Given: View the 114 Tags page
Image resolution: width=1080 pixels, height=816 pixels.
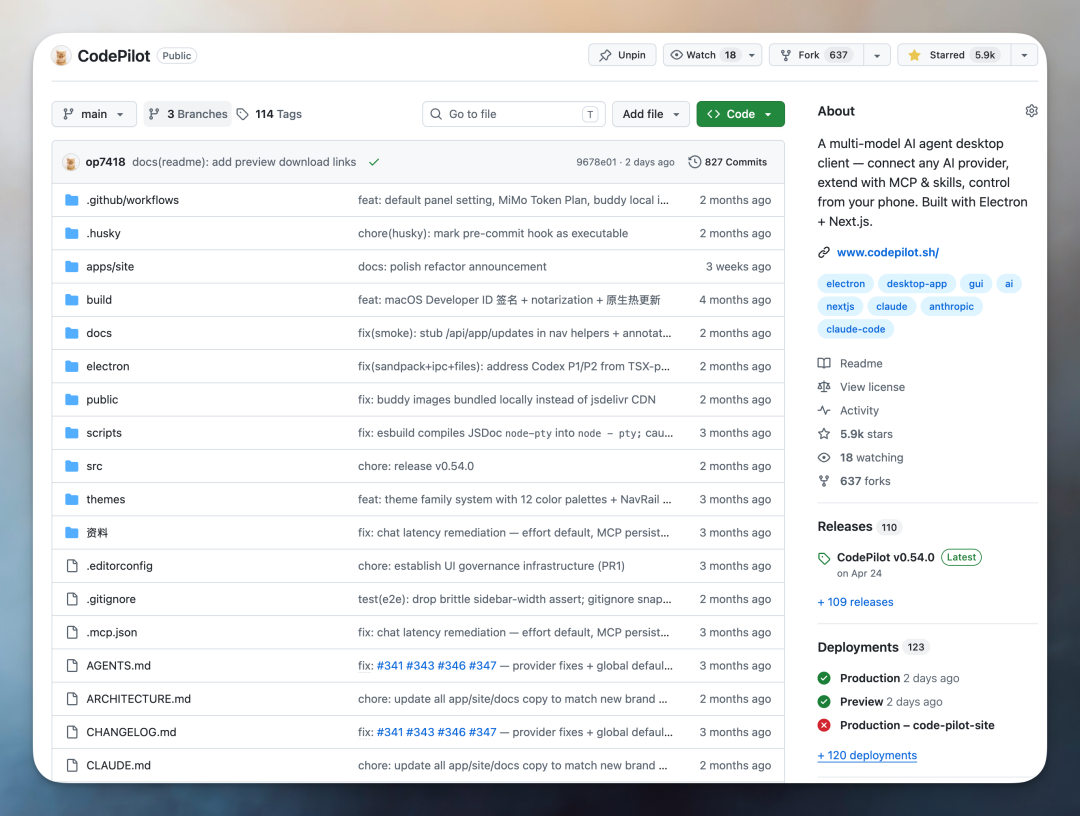Looking at the screenshot, I should (269, 114).
